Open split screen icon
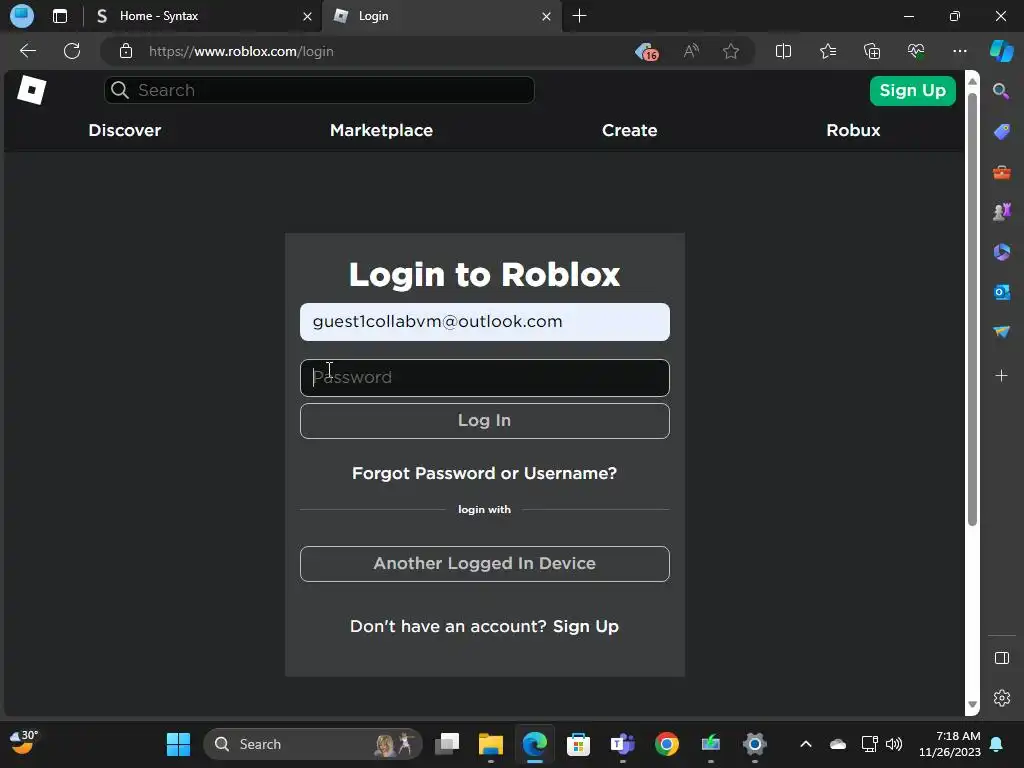Screen dimensions: 1024x768 783,51
